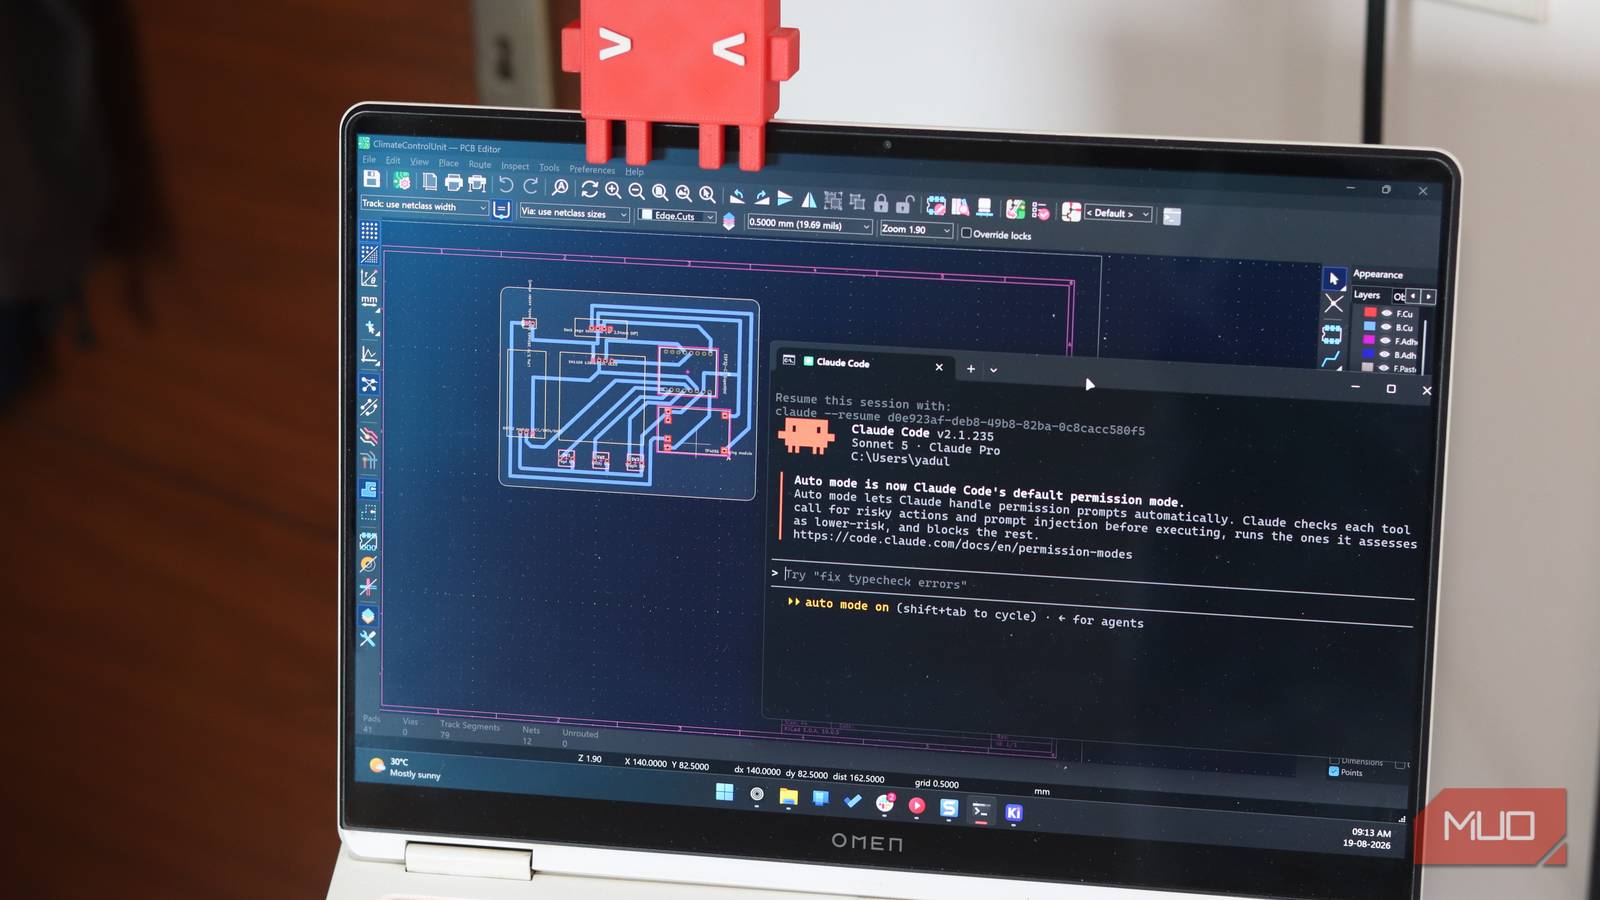The height and width of the screenshot is (900, 1600).
Task: Select the Route Tracks tool
Action: (x=1330, y=359)
